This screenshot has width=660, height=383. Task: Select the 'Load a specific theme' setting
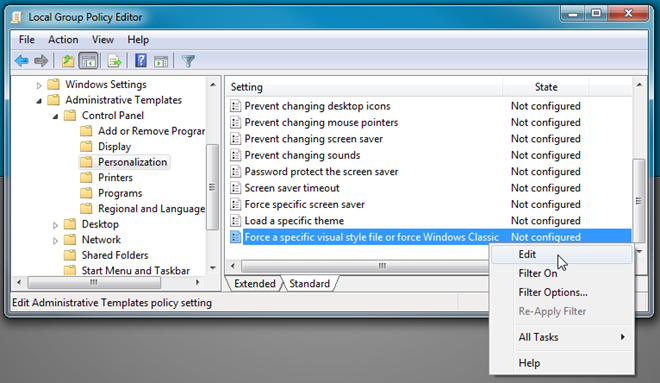pyautogui.click(x=294, y=221)
